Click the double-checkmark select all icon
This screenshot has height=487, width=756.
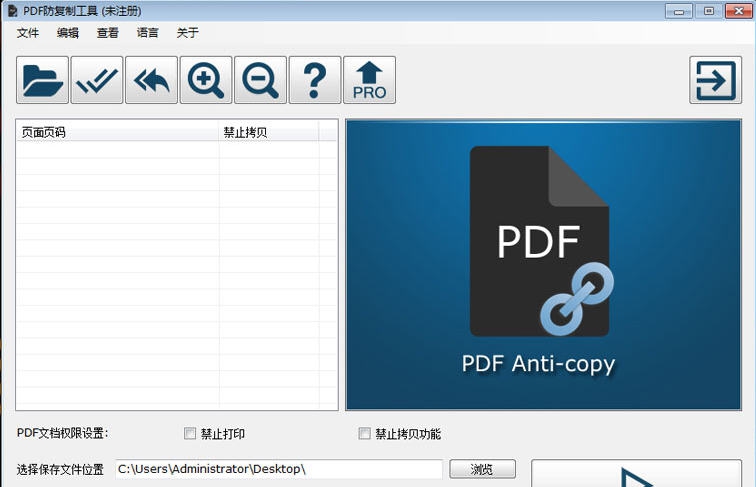pos(97,80)
